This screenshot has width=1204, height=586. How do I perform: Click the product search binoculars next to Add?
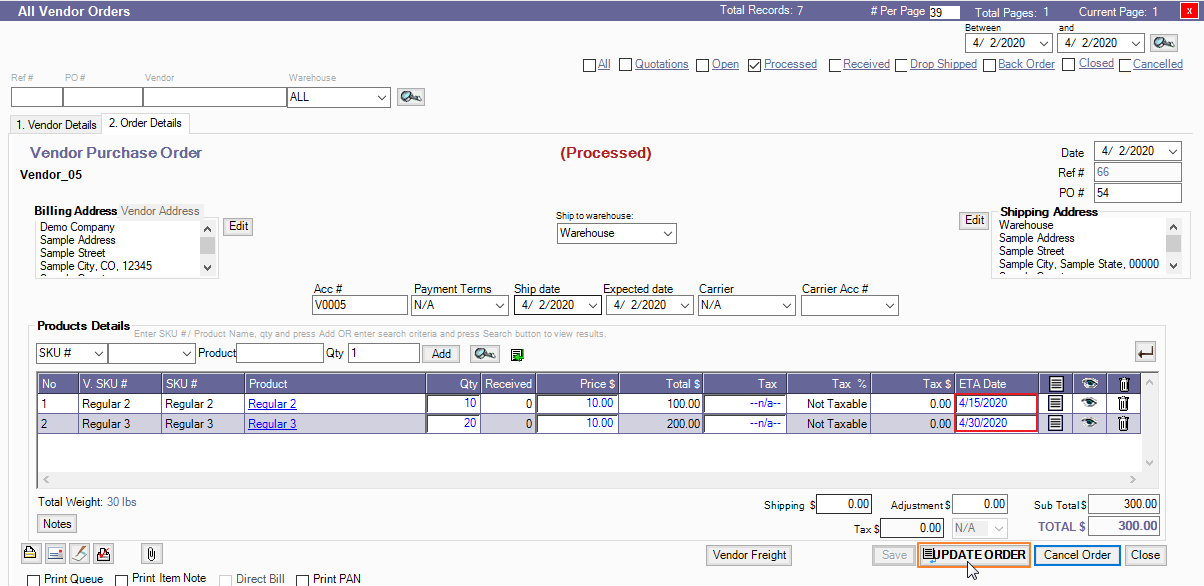[484, 354]
